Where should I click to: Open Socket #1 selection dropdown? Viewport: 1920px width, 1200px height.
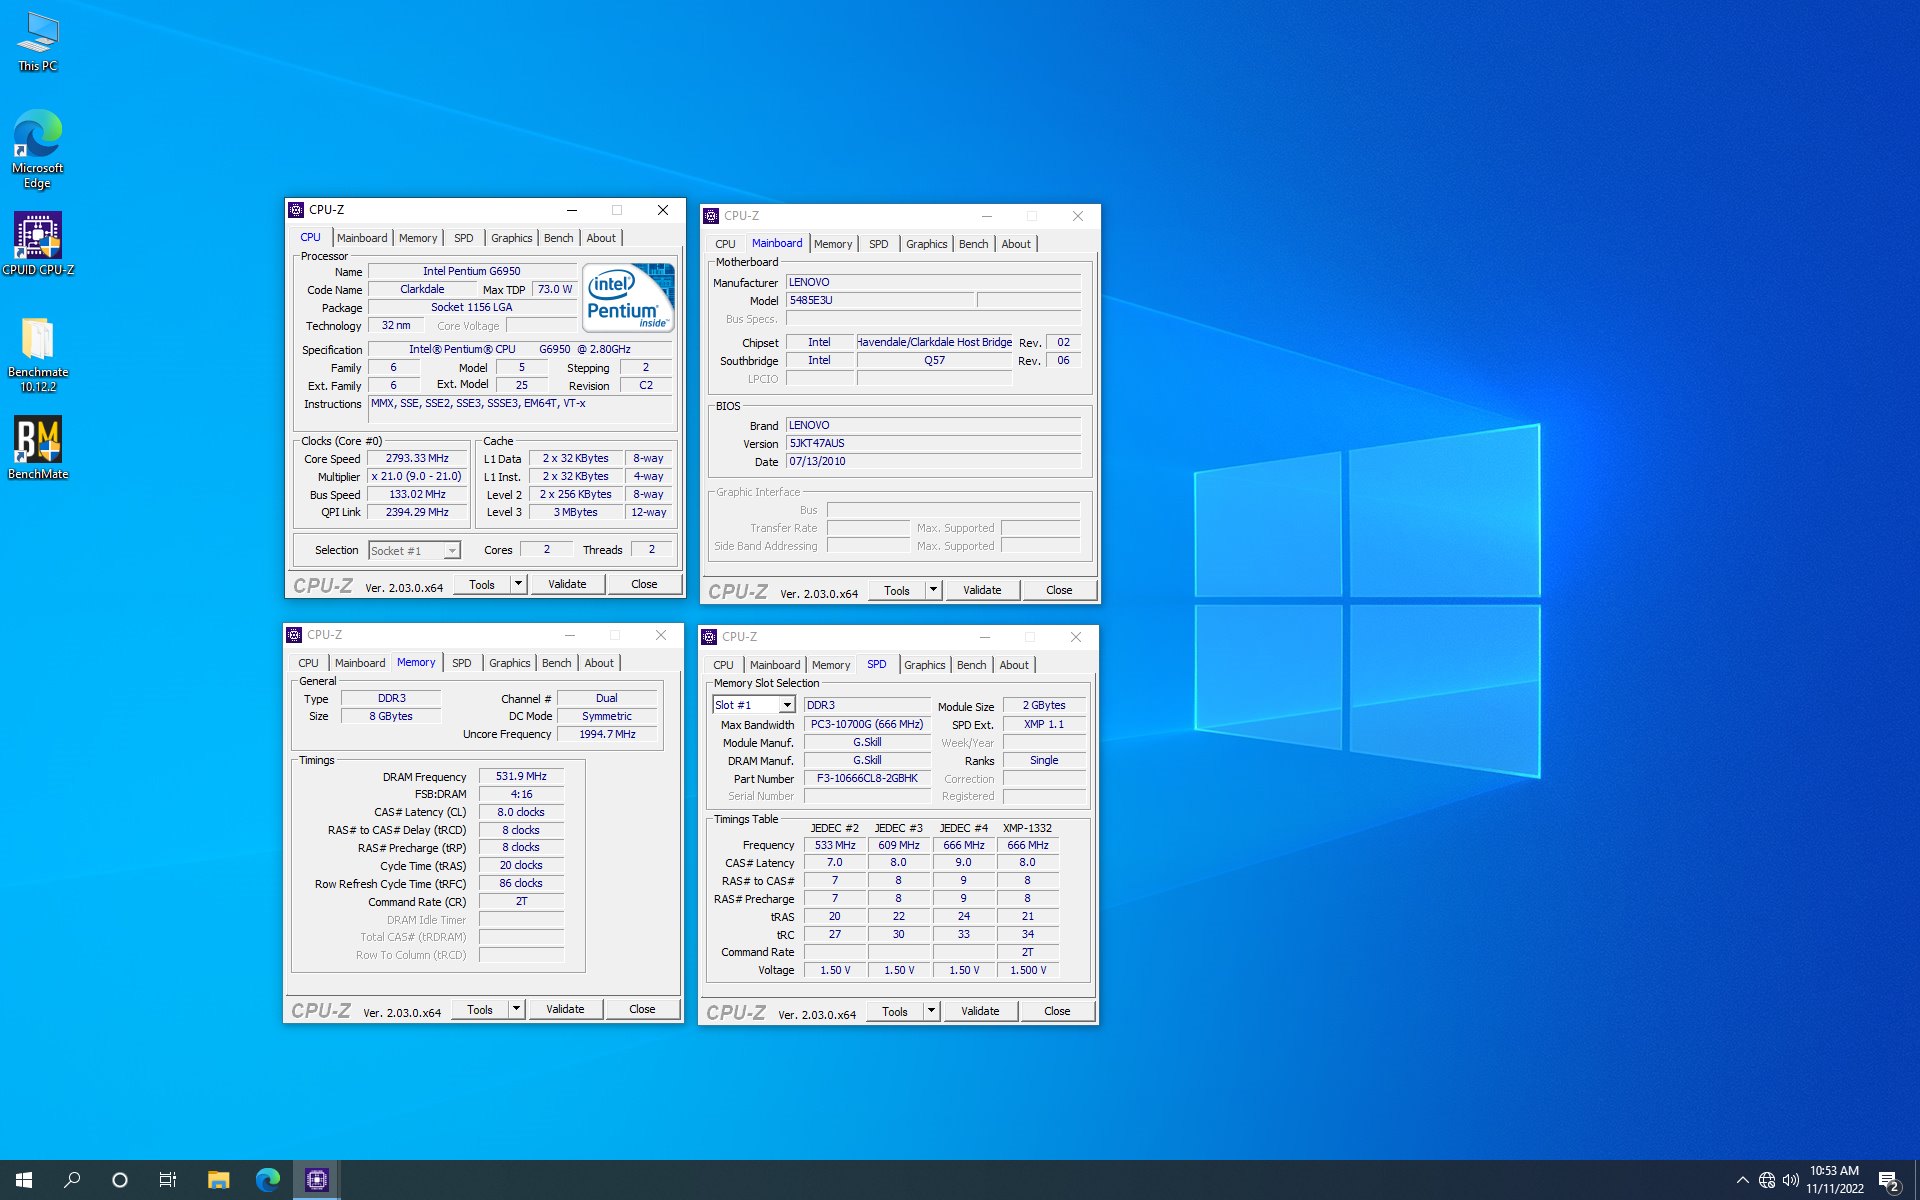(452, 551)
